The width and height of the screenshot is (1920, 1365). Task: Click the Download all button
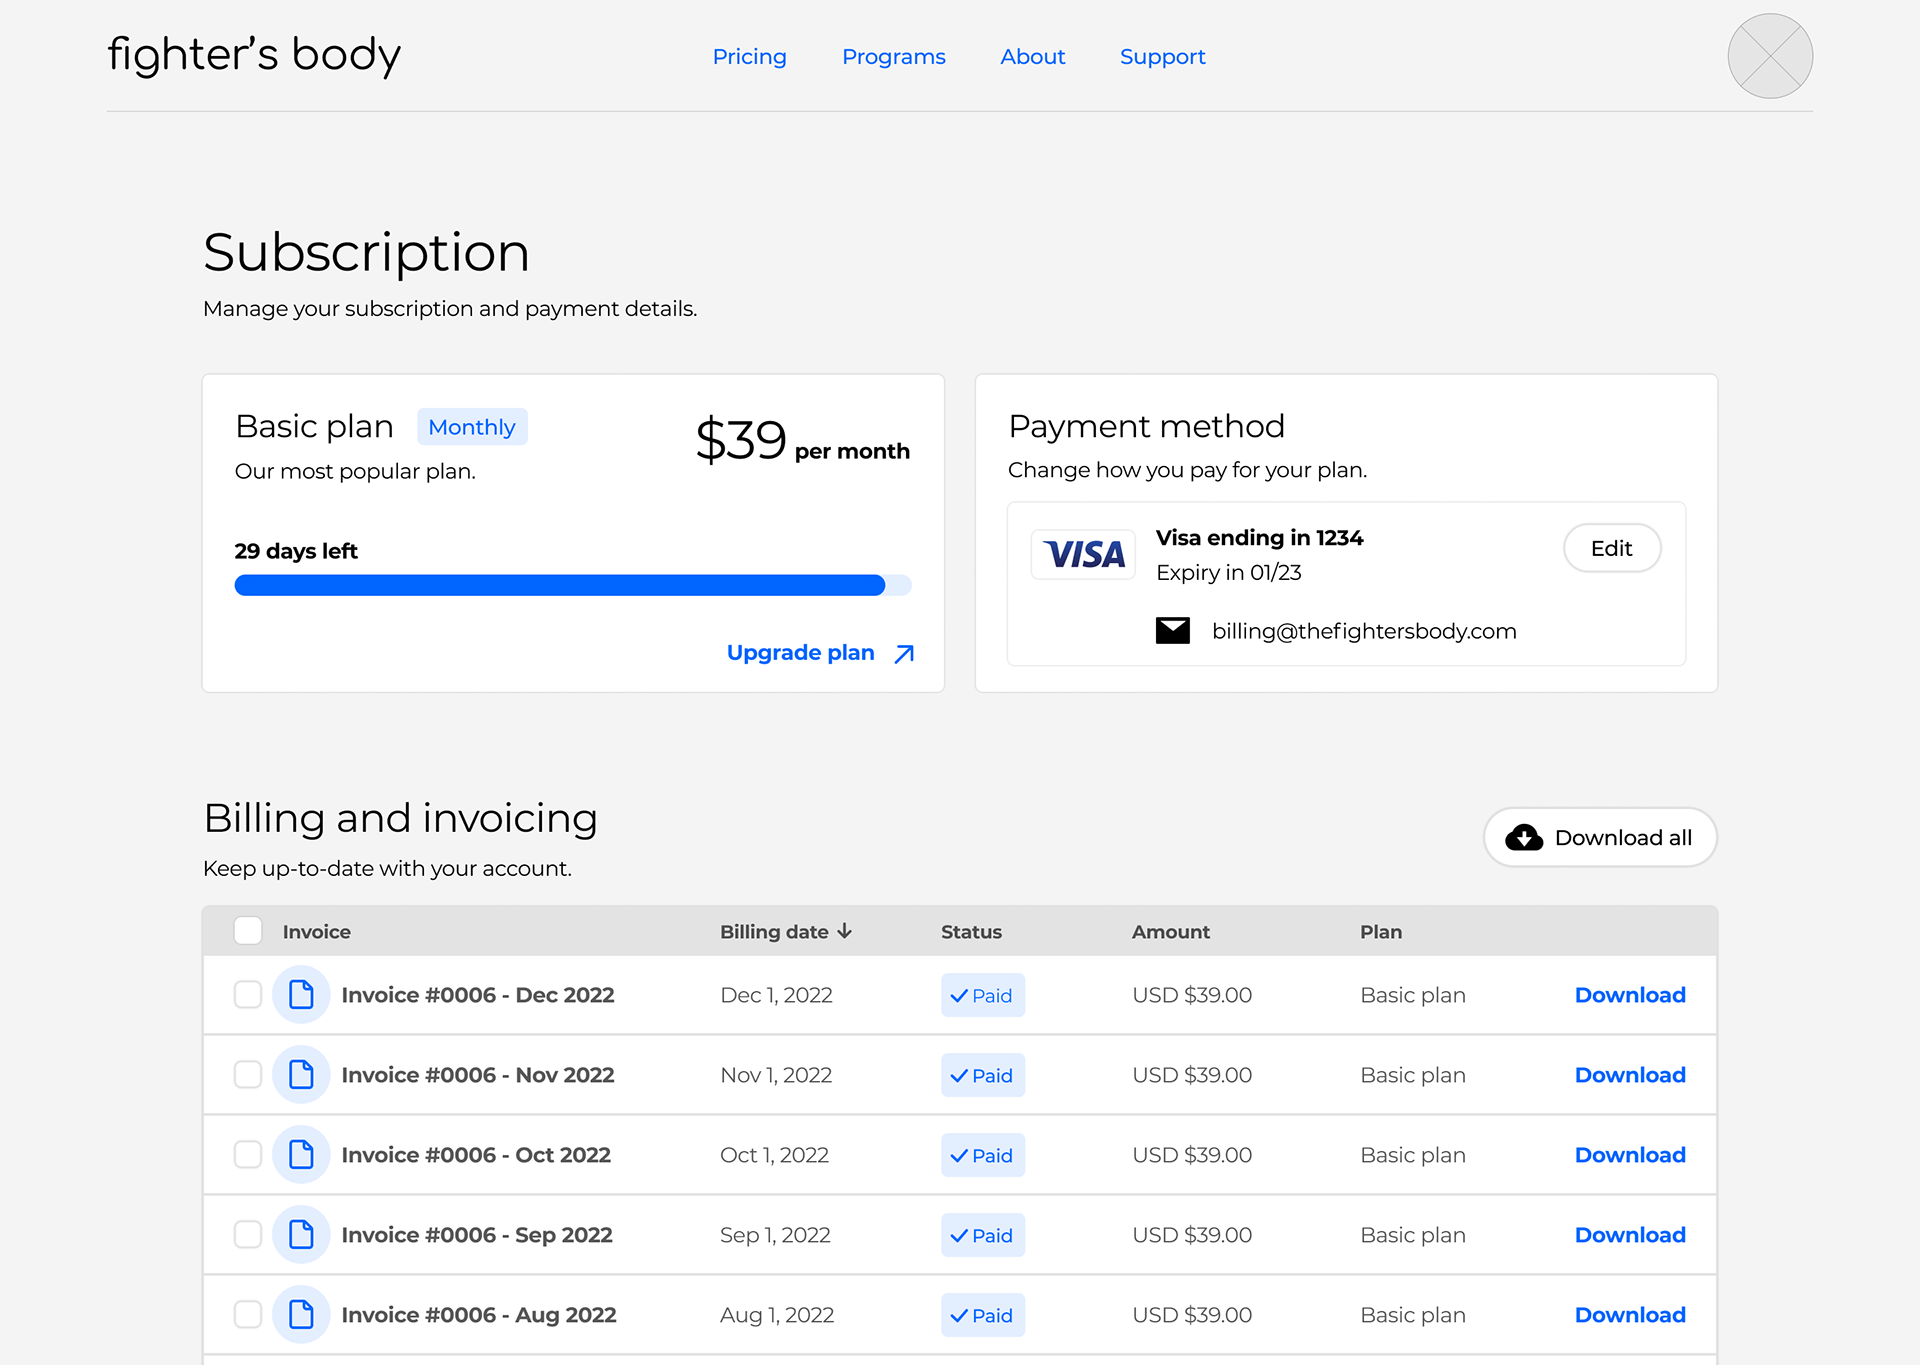click(1599, 837)
